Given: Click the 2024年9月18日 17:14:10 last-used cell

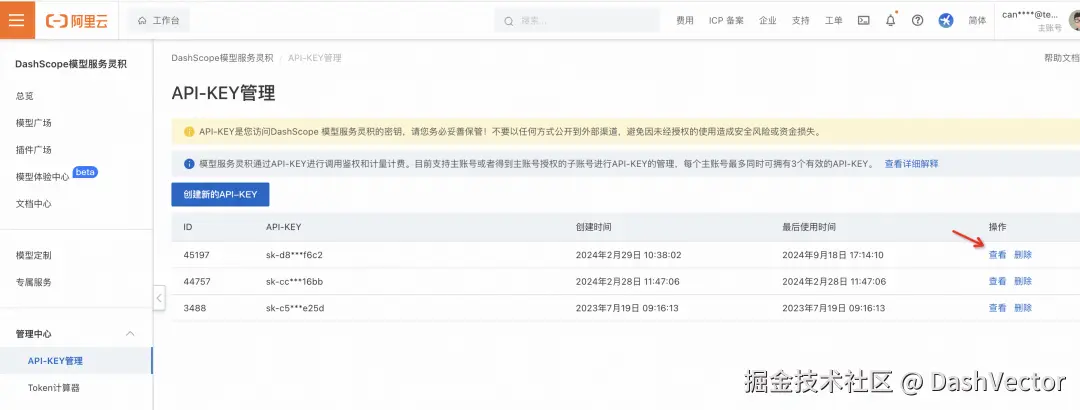Looking at the screenshot, I should pos(833,255).
